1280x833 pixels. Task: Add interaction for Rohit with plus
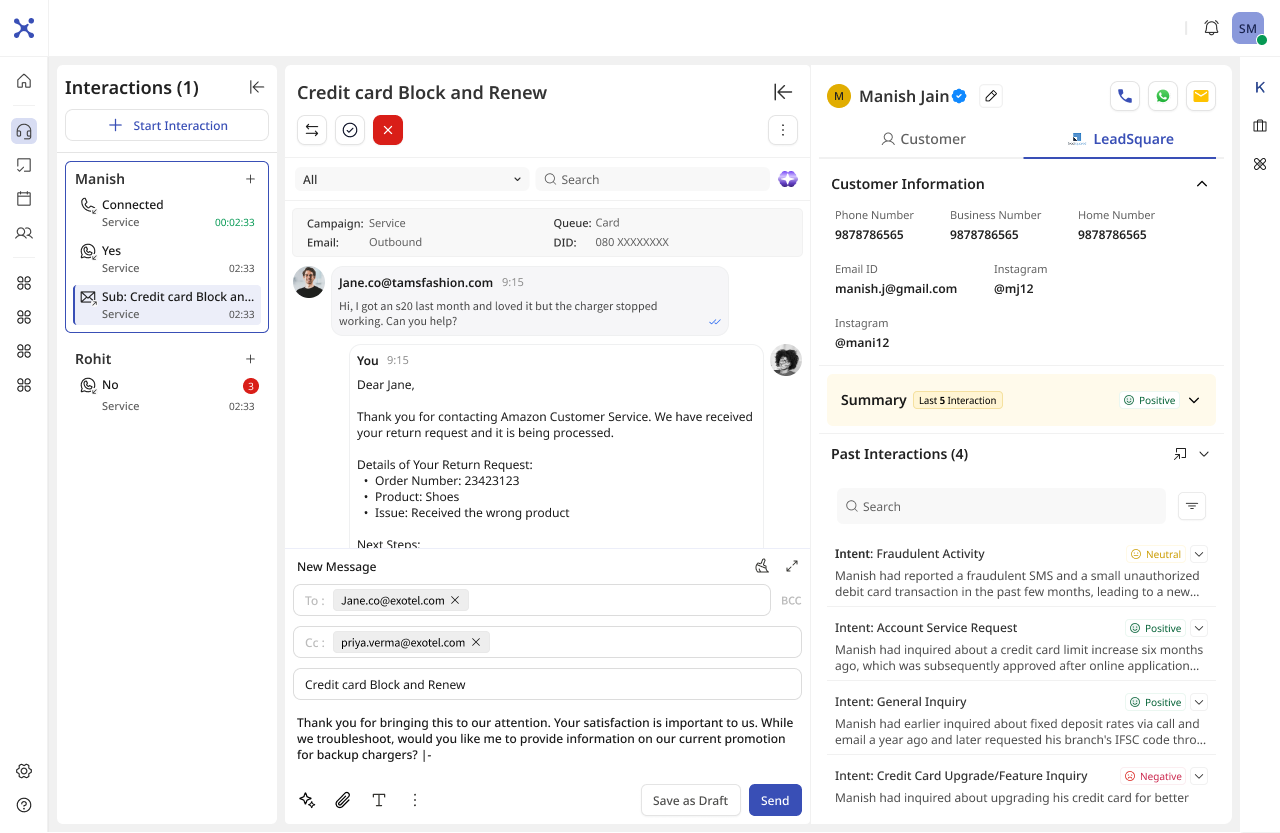(250, 359)
